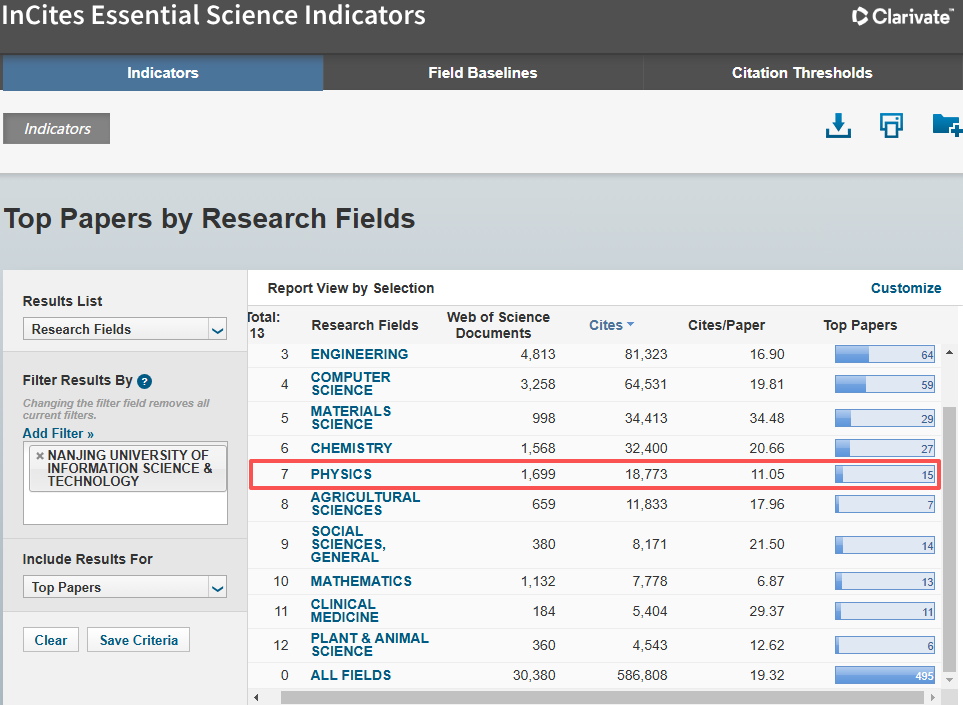
Task: Open the Customize report link
Action: coord(906,288)
